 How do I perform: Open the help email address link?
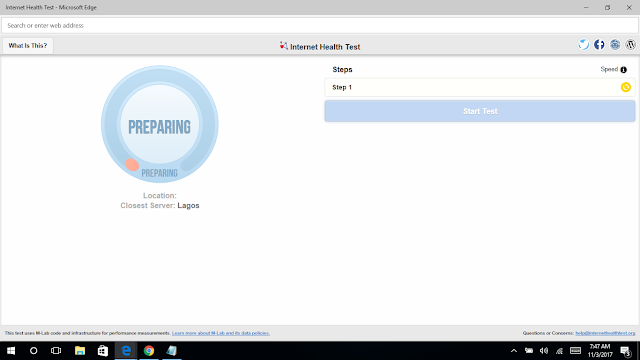(605, 333)
